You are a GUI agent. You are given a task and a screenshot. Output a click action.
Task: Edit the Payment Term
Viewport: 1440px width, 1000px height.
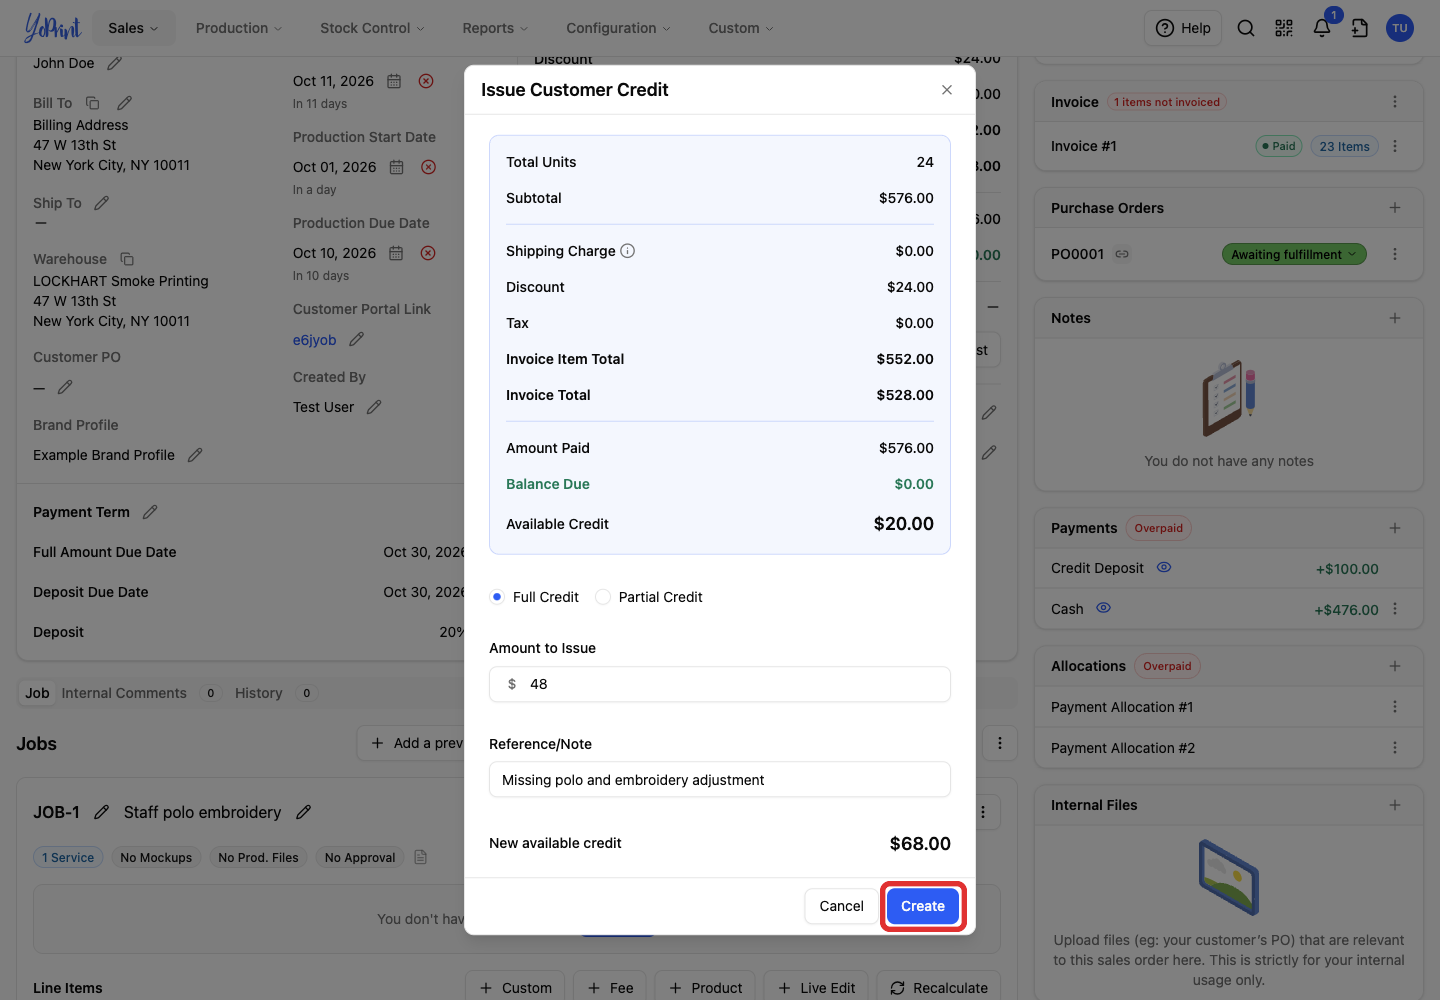[x=150, y=512]
